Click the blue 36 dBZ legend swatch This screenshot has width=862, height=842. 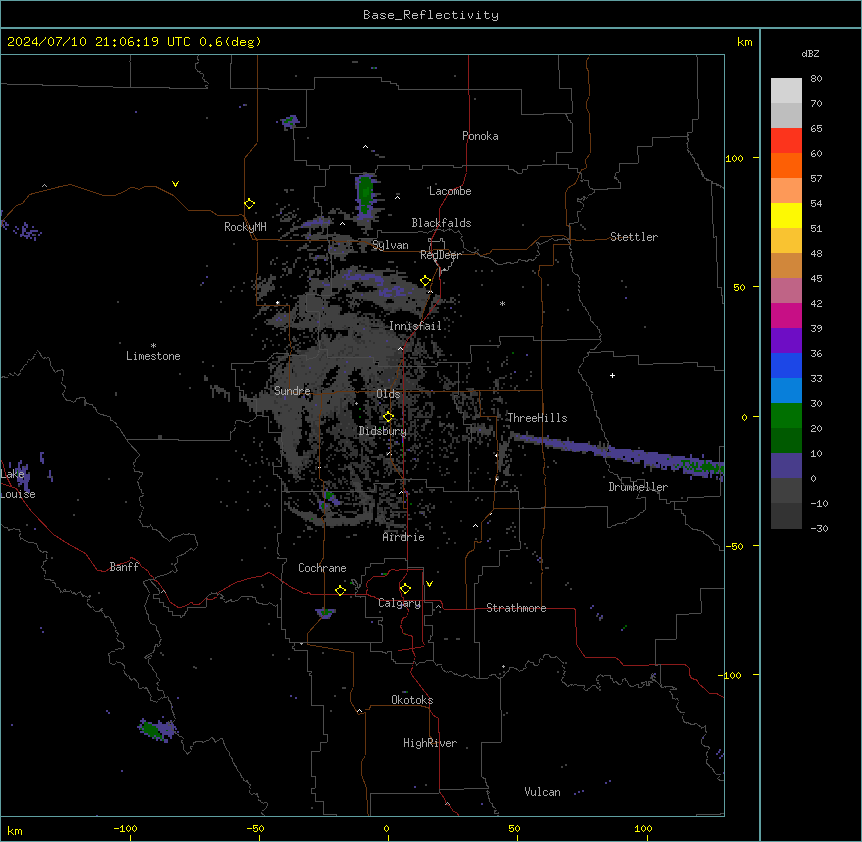(786, 365)
